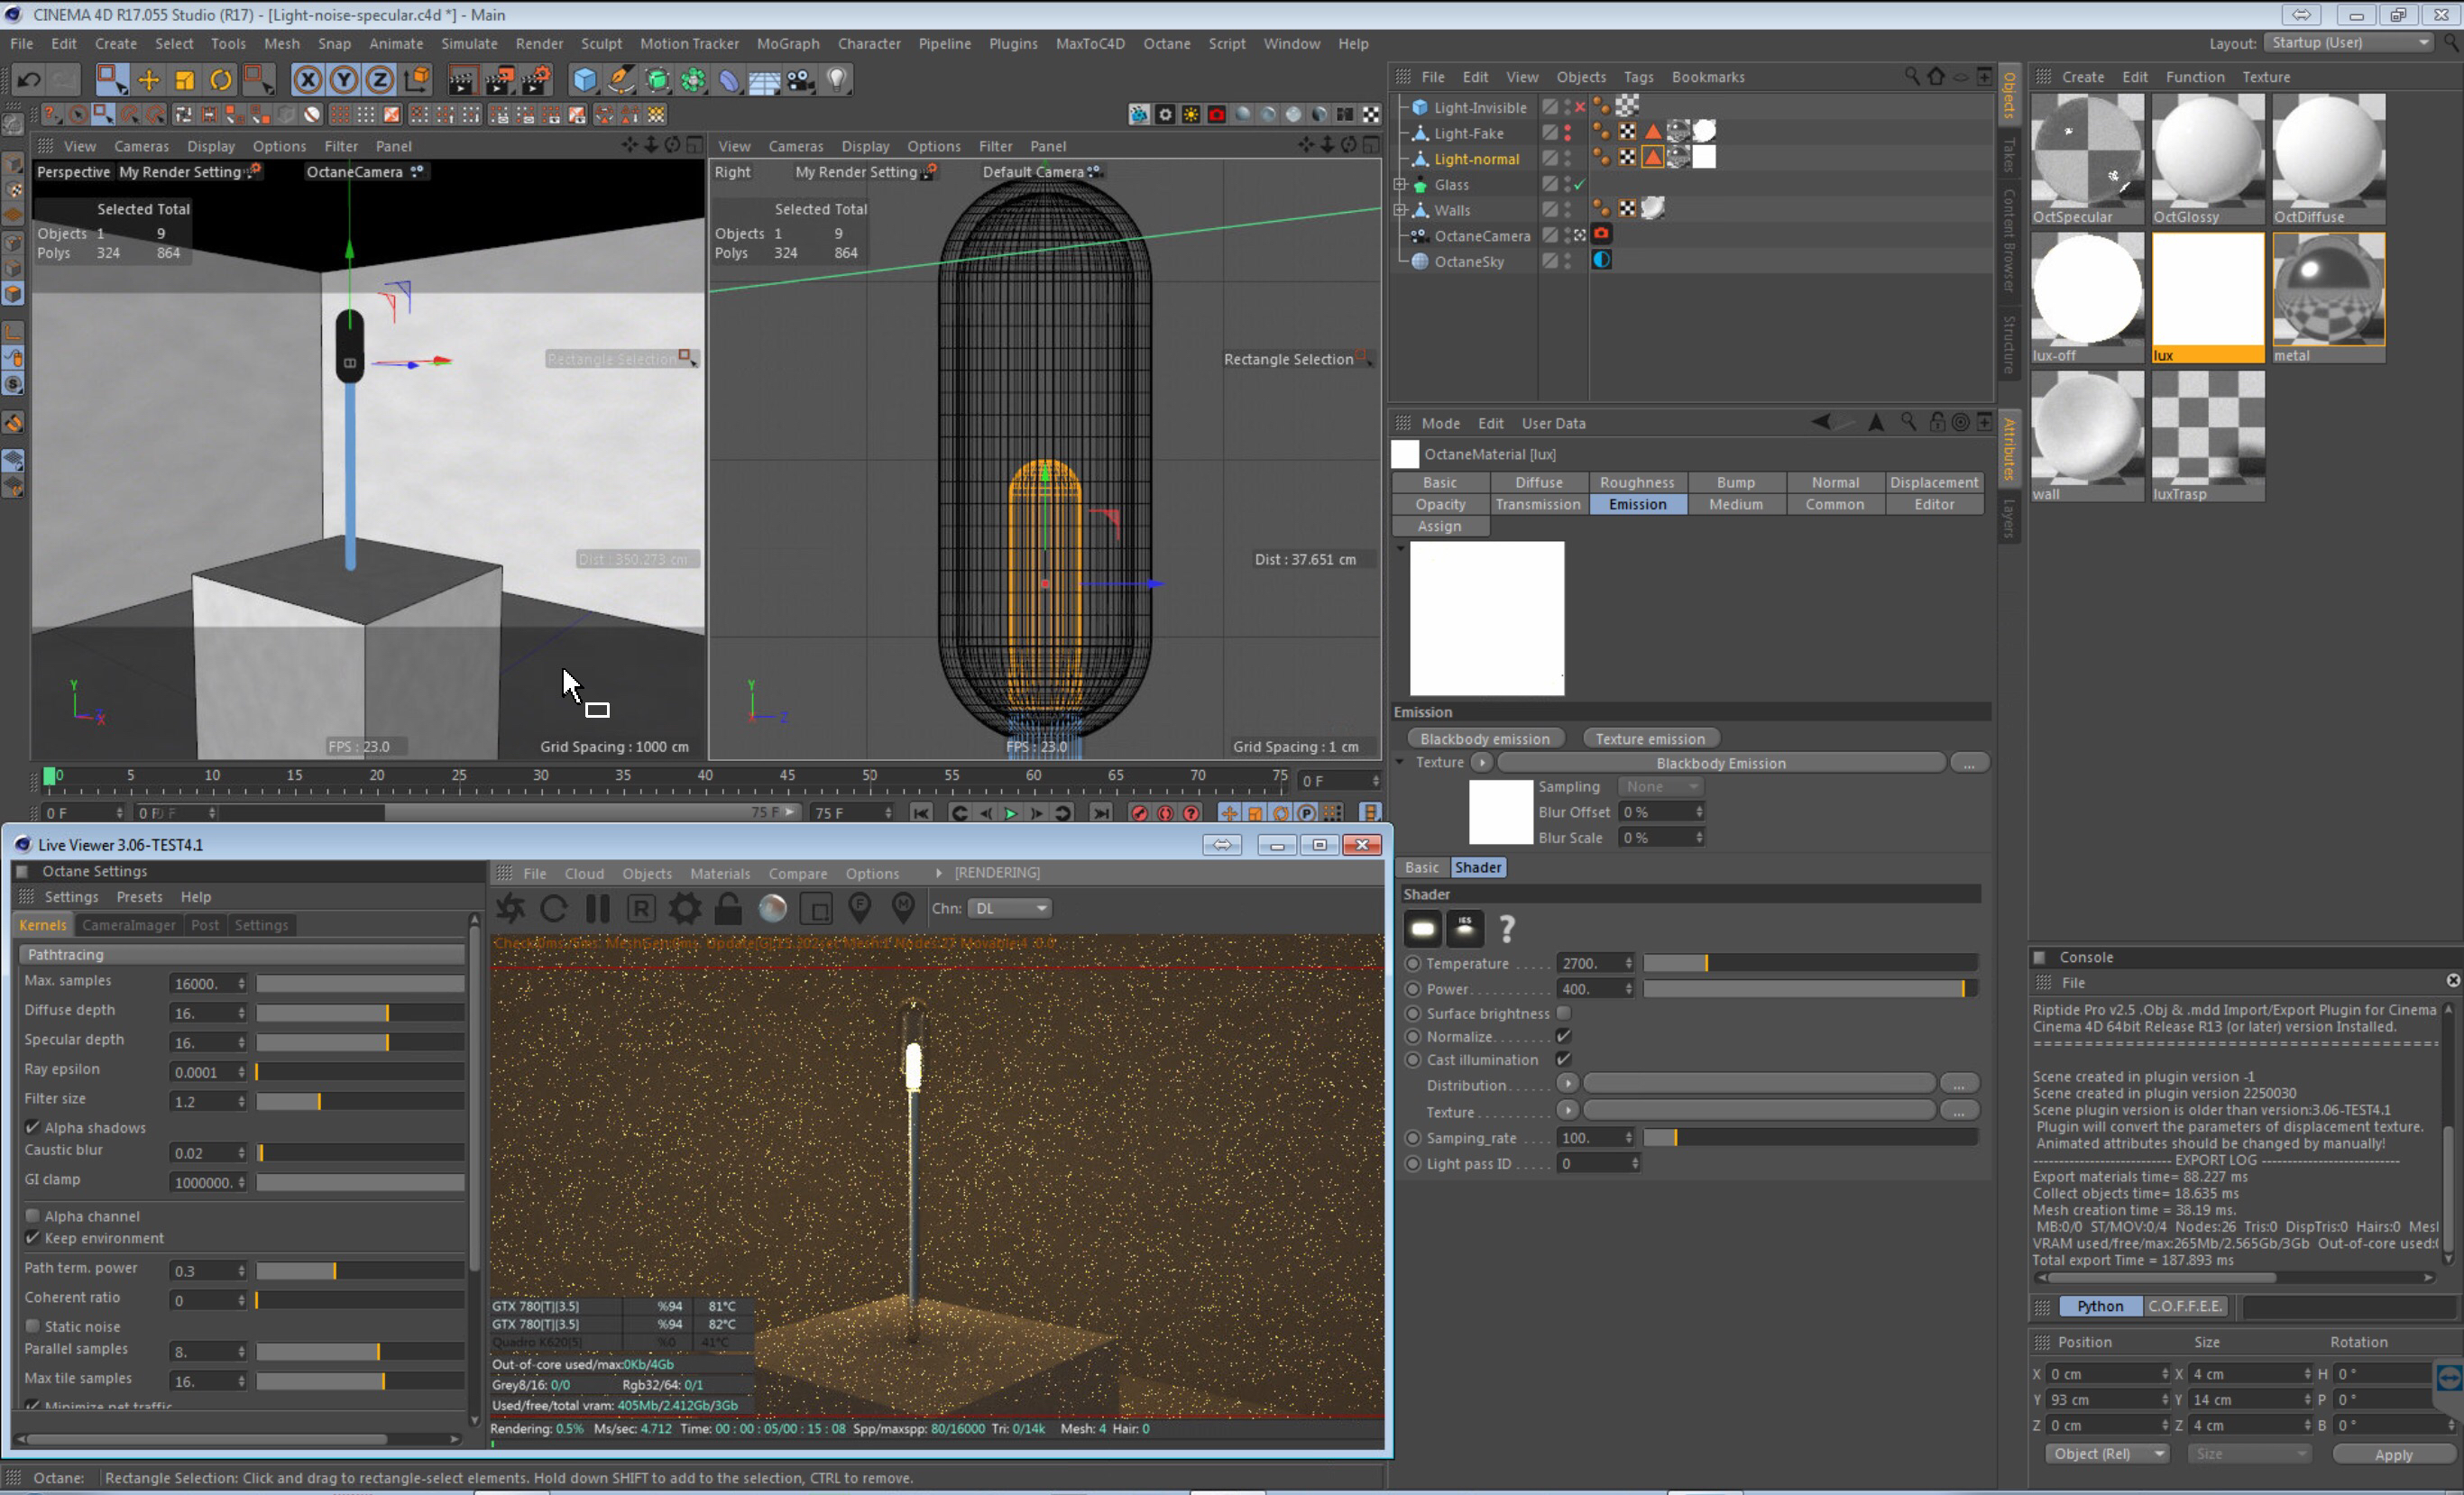Select the IES light shader icon
The height and width of the screenshot is (1495, 2464).
tap(1465, 928)
